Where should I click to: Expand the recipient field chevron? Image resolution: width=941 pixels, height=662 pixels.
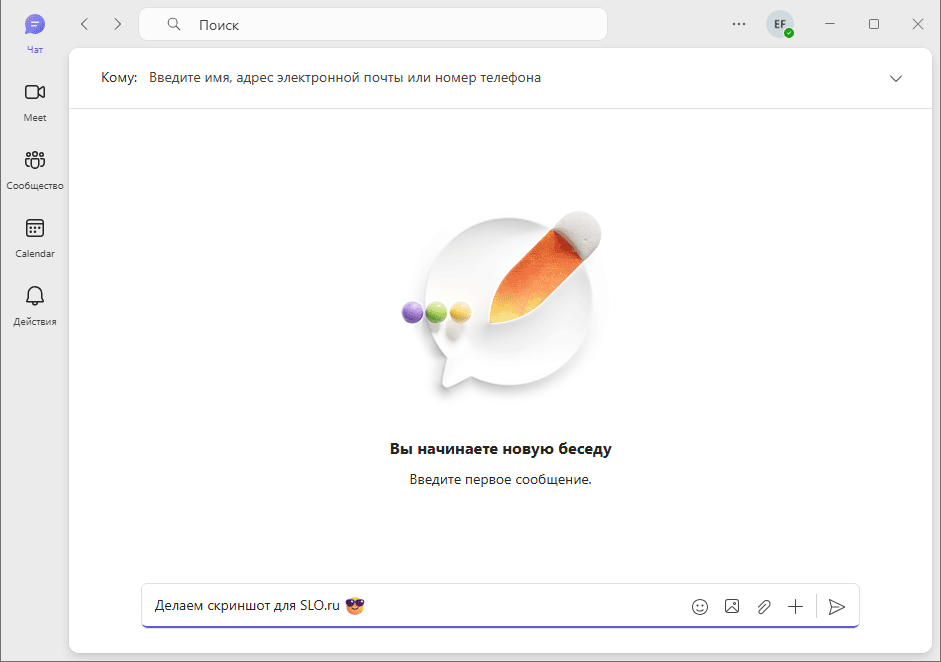[x=895, y=79]
